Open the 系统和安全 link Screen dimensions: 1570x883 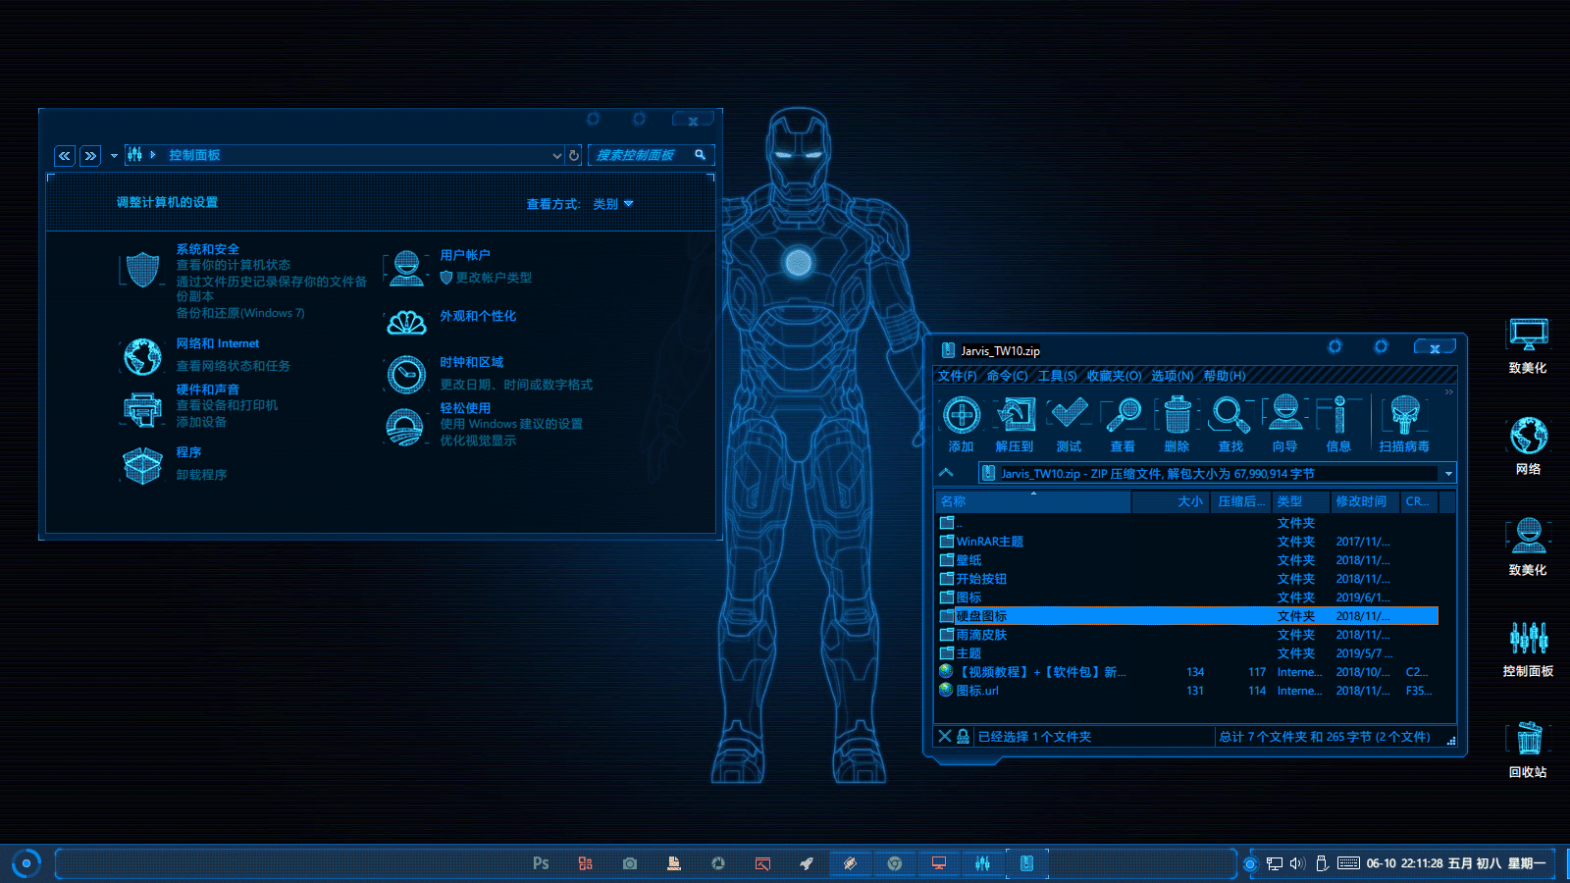208,249
